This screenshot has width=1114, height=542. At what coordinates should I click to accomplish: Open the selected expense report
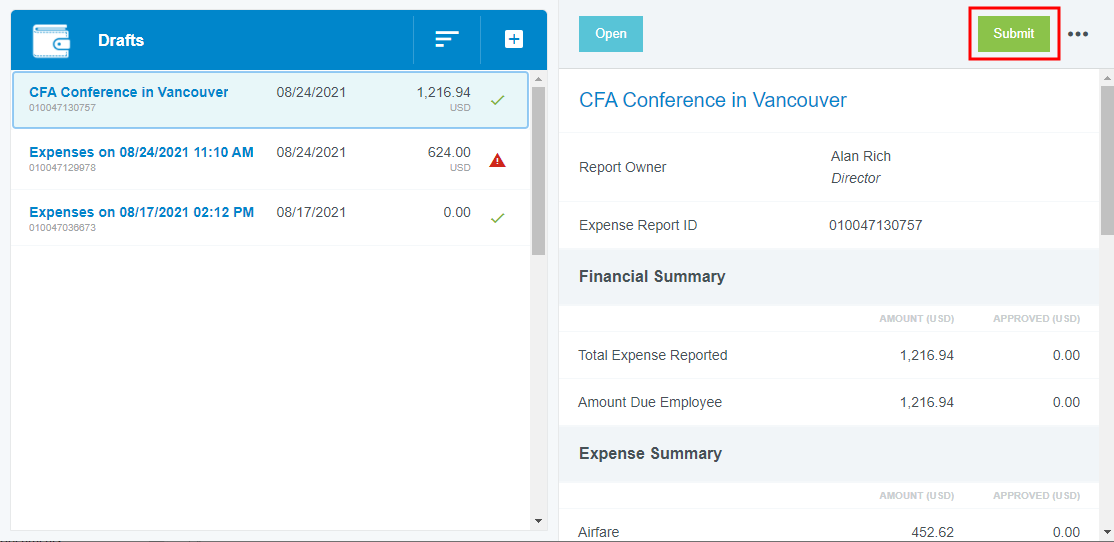click(x=611, y=33)
